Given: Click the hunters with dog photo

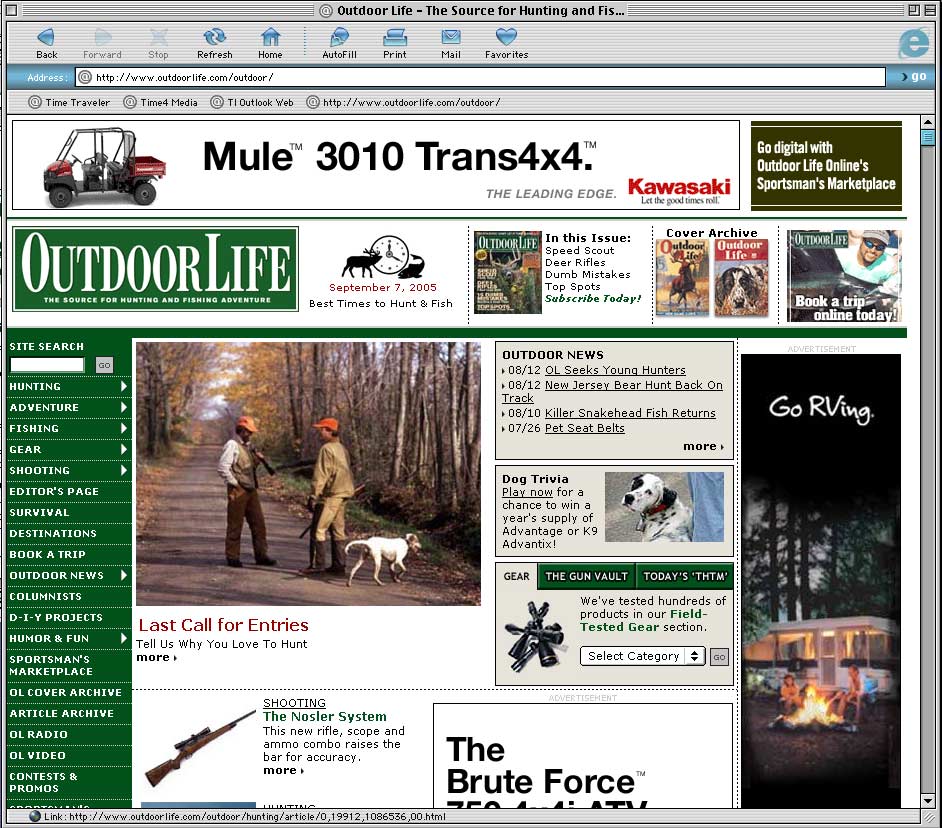Looking at the screenshot, I should pos(308,473).
